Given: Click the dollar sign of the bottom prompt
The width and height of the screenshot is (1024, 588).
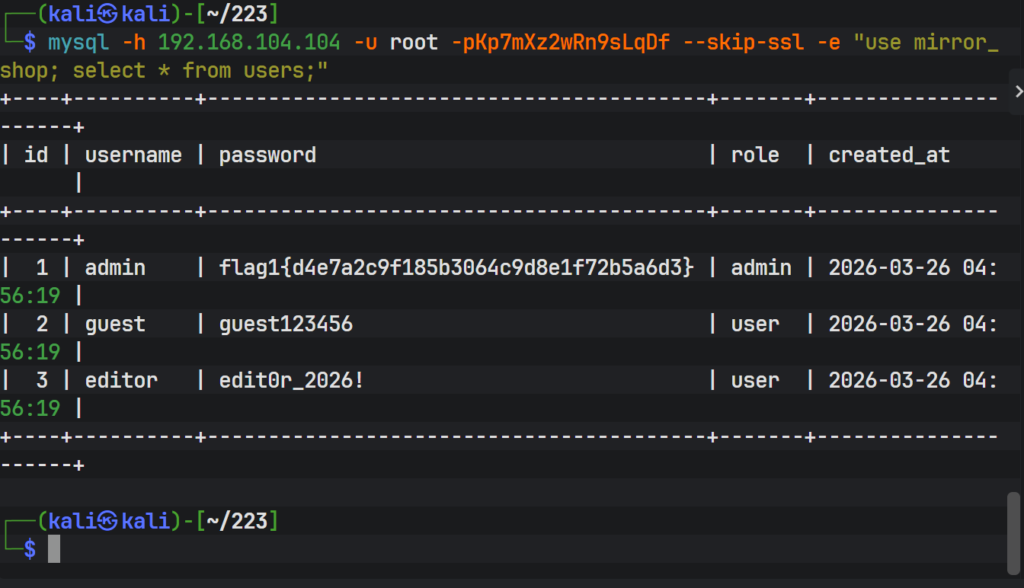Looking at the screenshot, I should (30, 548).
